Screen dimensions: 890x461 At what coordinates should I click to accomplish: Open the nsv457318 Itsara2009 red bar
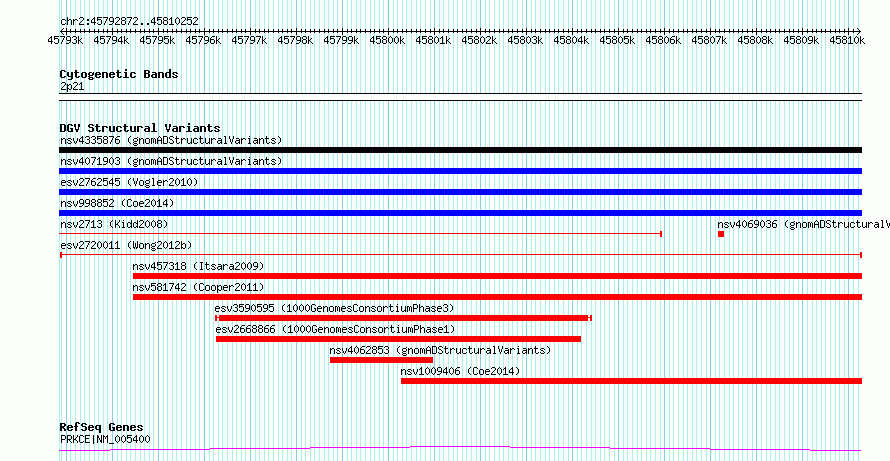click(x=497, y=276)
